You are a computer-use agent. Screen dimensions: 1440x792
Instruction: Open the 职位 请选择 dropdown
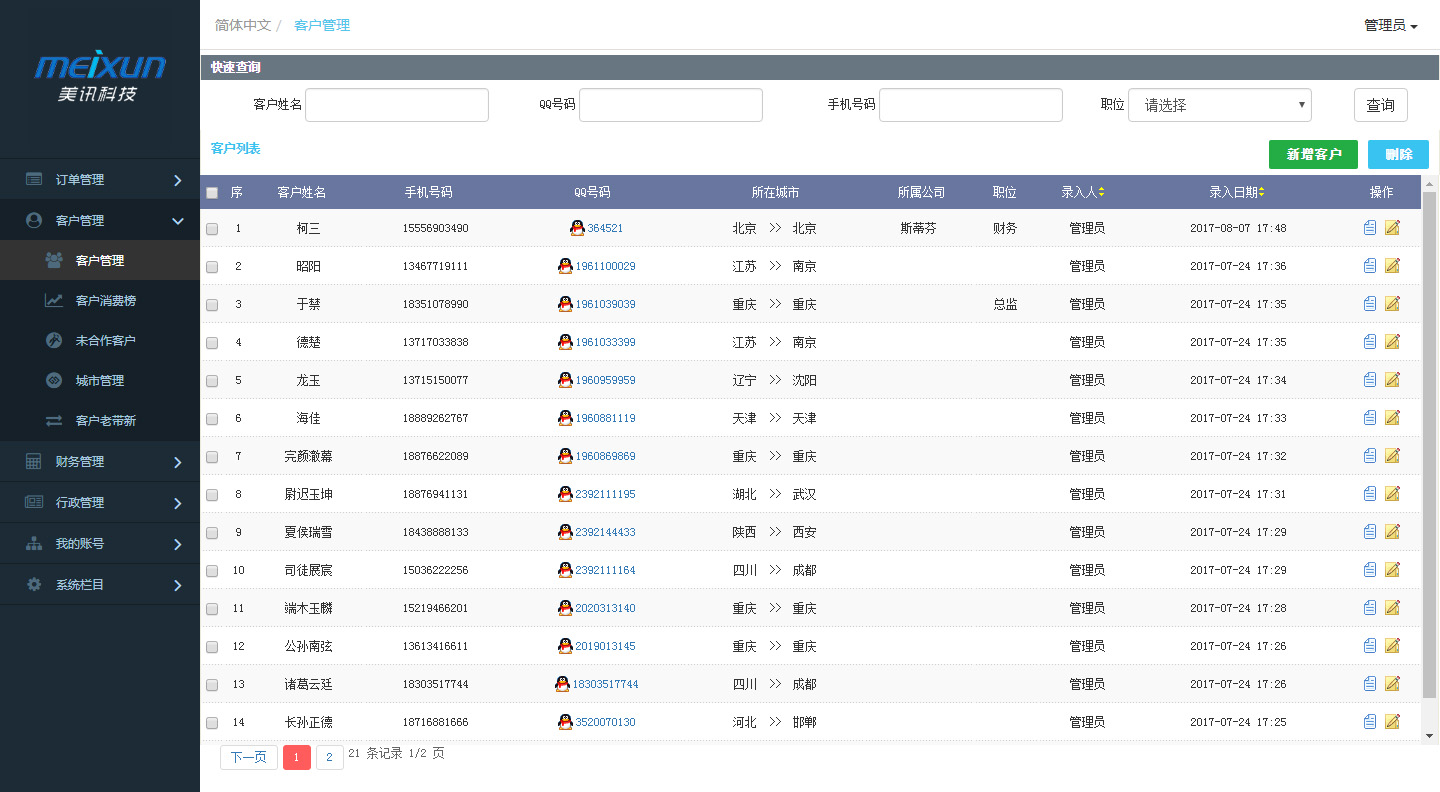[1219, 105]
